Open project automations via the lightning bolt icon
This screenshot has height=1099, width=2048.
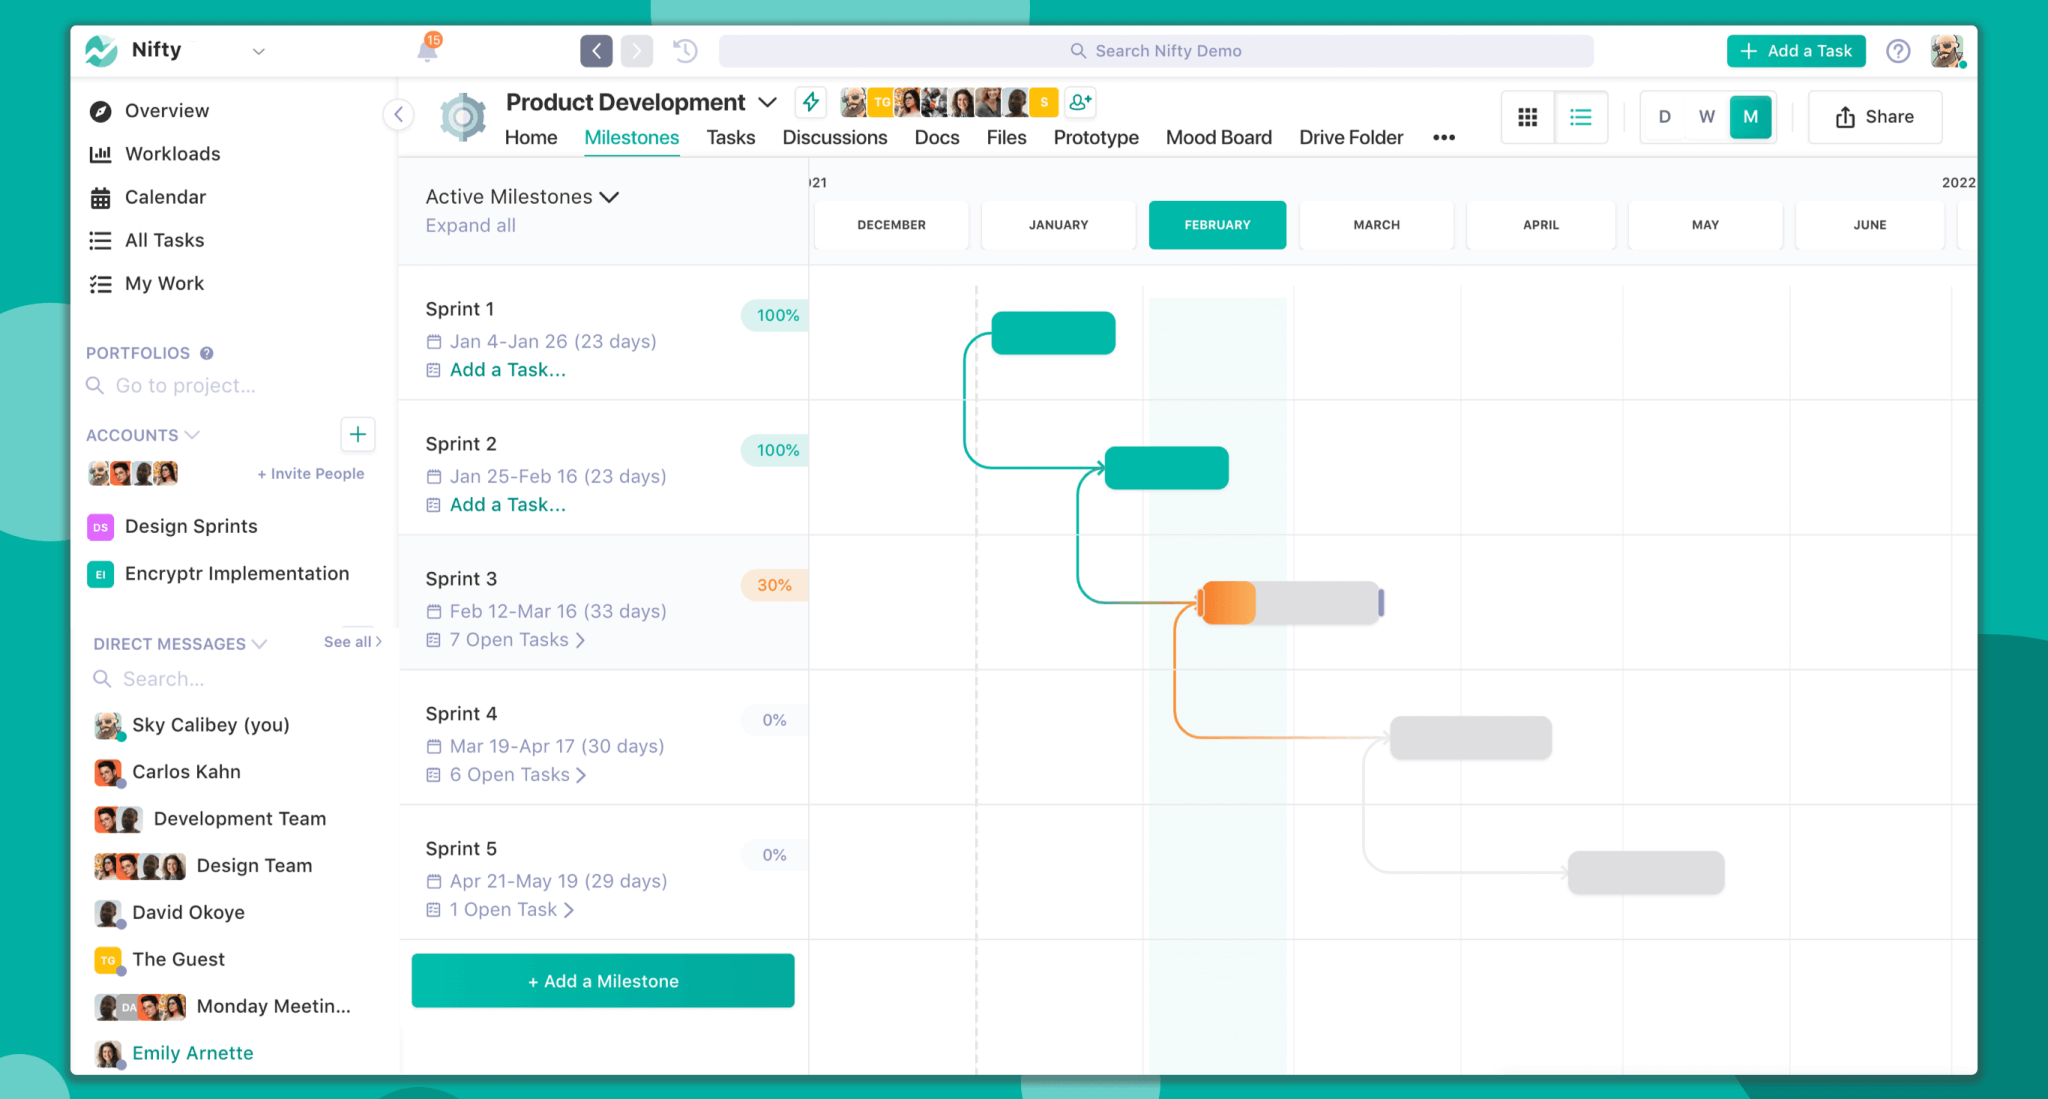point(810,102)
